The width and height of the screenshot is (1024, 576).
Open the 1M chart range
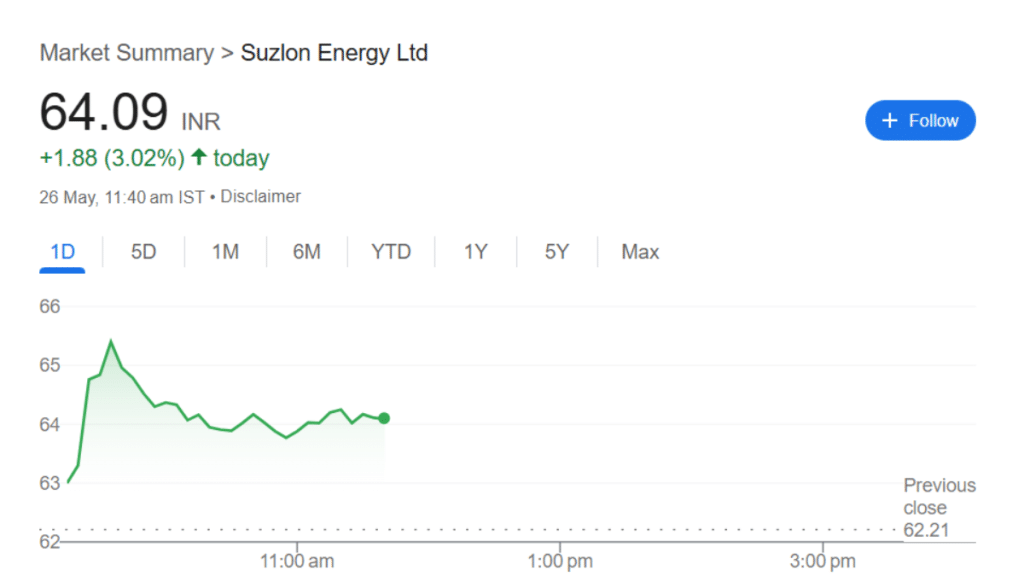point(225,251)
